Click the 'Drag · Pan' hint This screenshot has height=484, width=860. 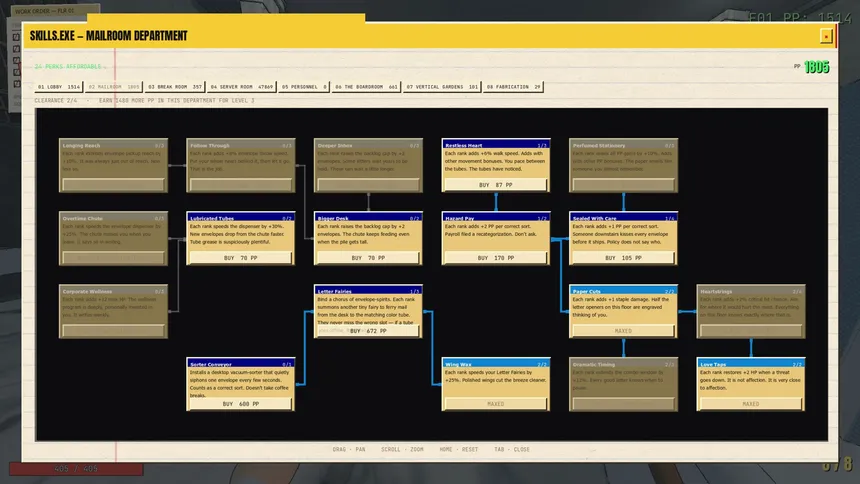click(349, 449)
